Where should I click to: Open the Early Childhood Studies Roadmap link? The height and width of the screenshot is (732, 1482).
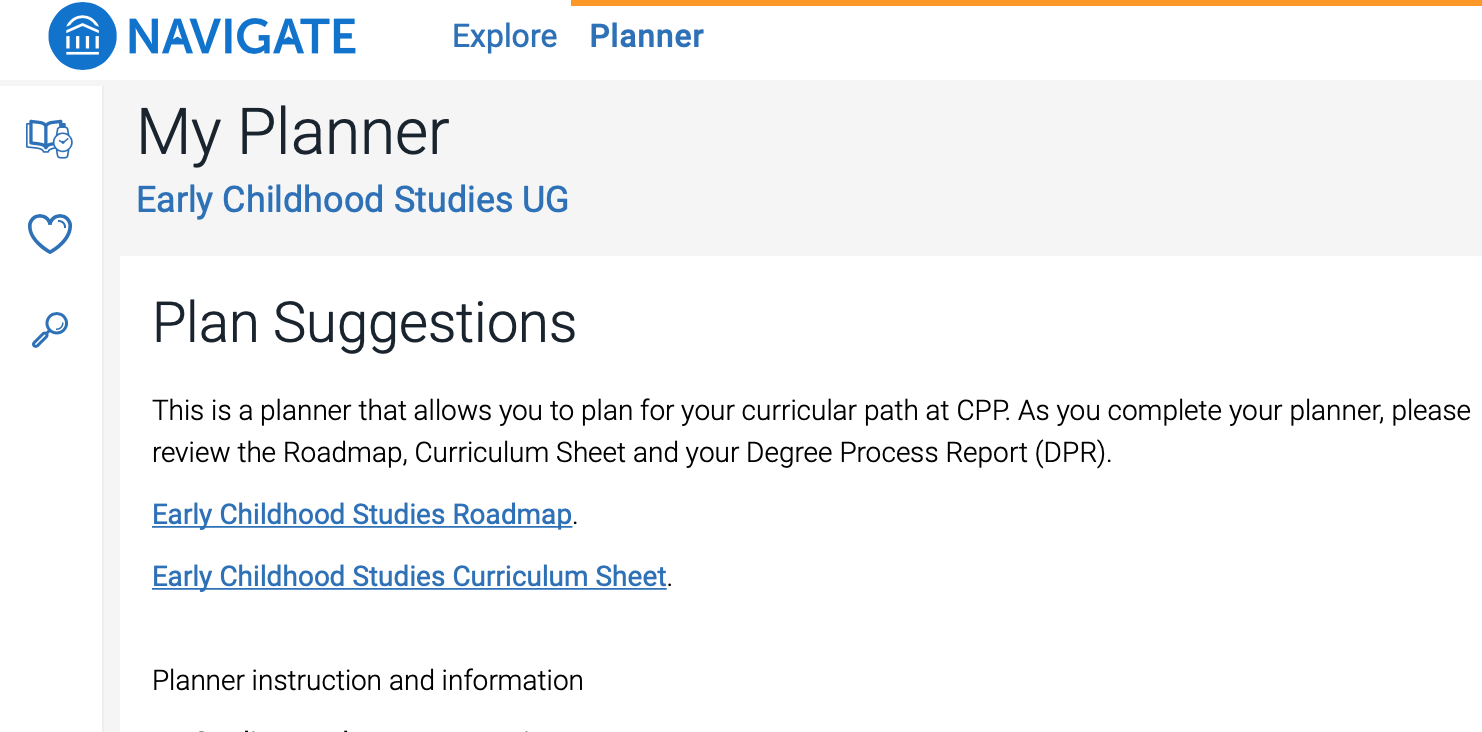362,514
